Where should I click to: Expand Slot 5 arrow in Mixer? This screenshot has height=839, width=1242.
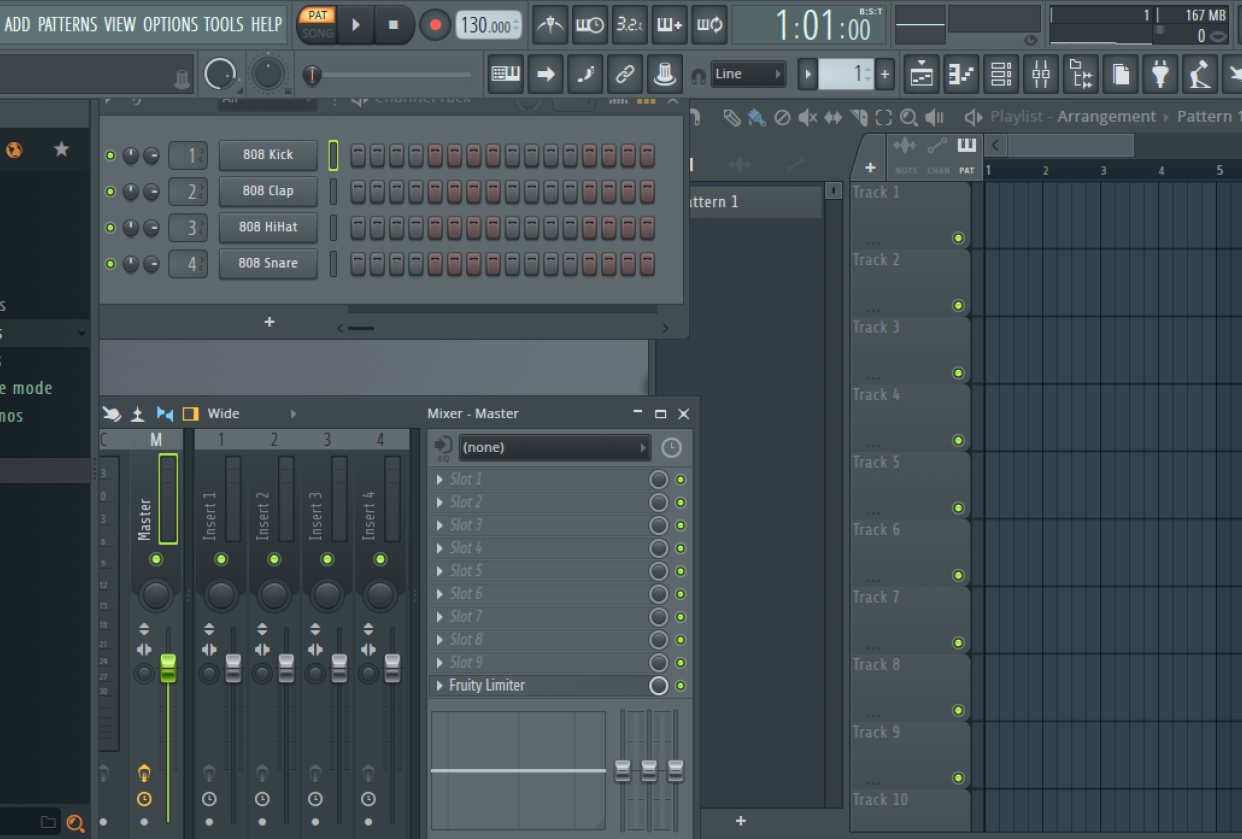(440, 571)
